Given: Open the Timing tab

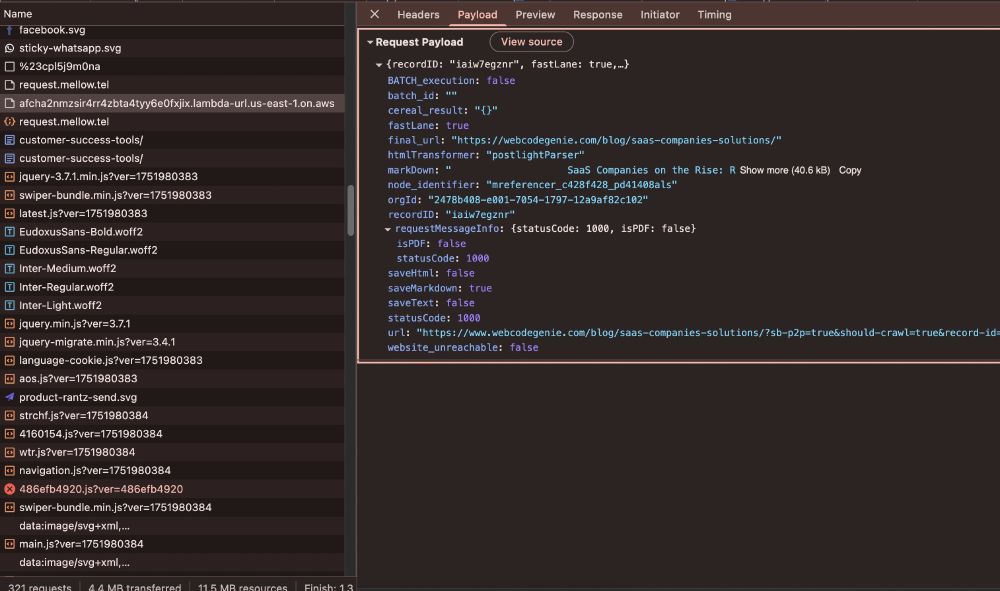Looking at the screenshot, I should 714,15.
